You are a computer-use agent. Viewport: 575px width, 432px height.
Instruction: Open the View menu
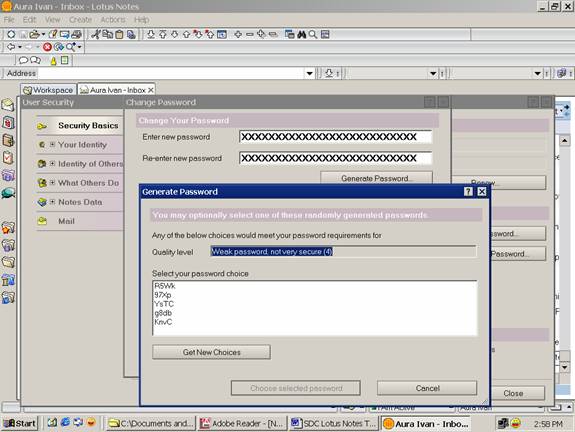coord(52,19)
